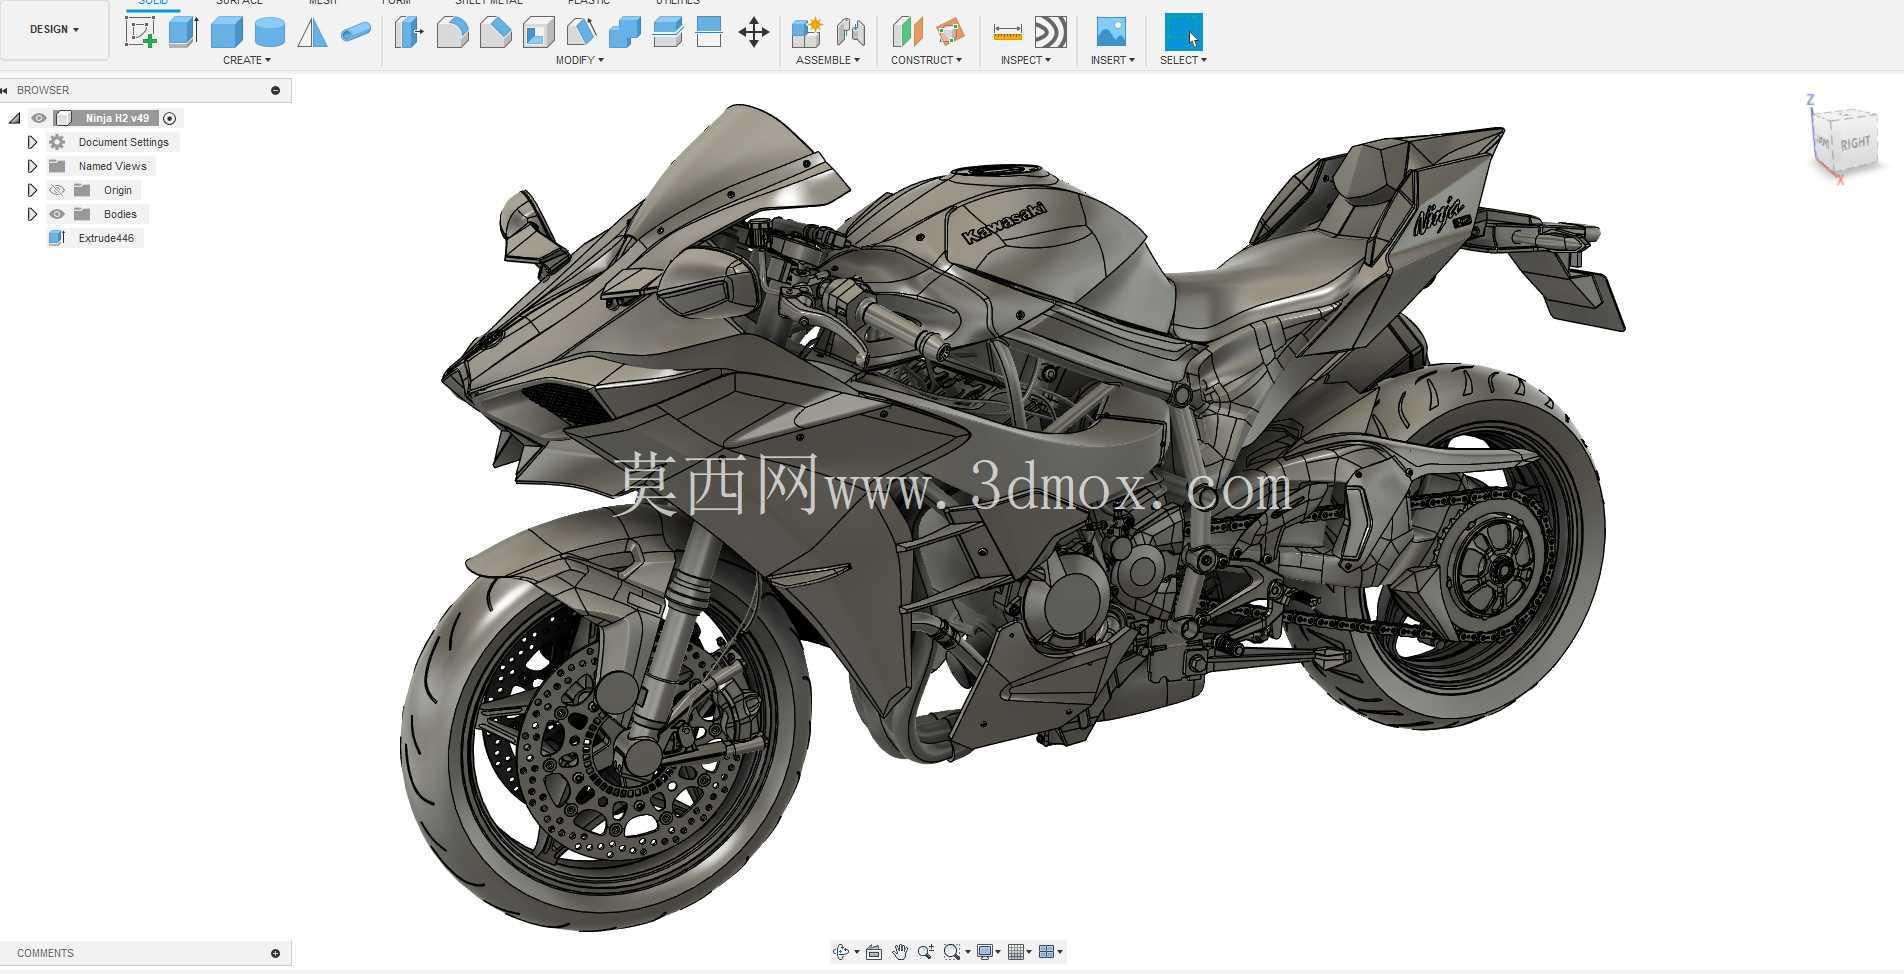The height and width of the screenshot is (974, 1904).
Task: Open the Orbit type dropdown arrow
Action: 857,952
